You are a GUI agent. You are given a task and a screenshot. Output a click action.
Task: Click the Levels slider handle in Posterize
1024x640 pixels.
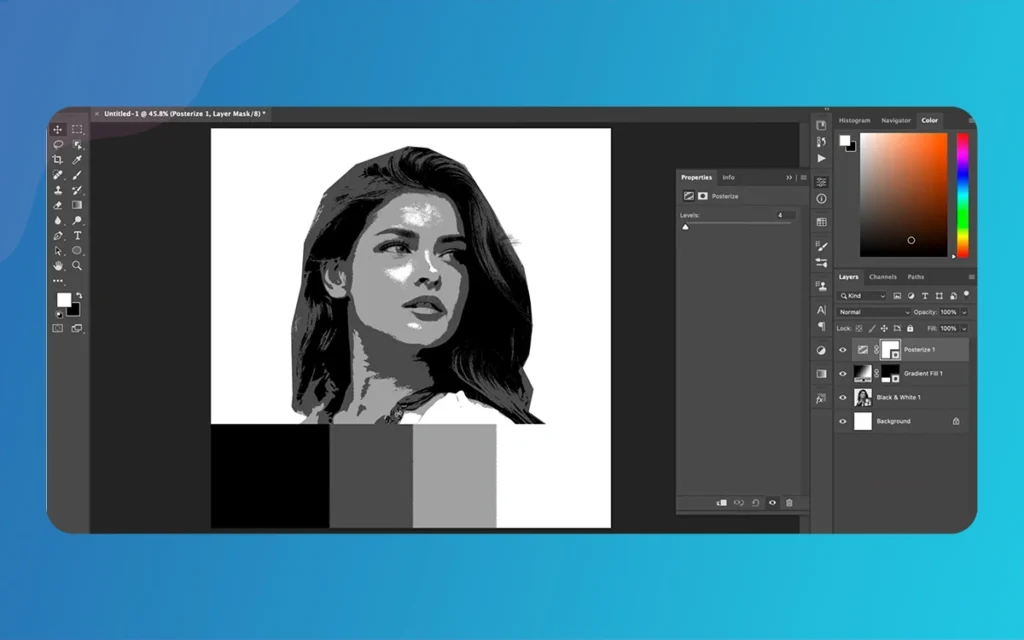point(685,228)
